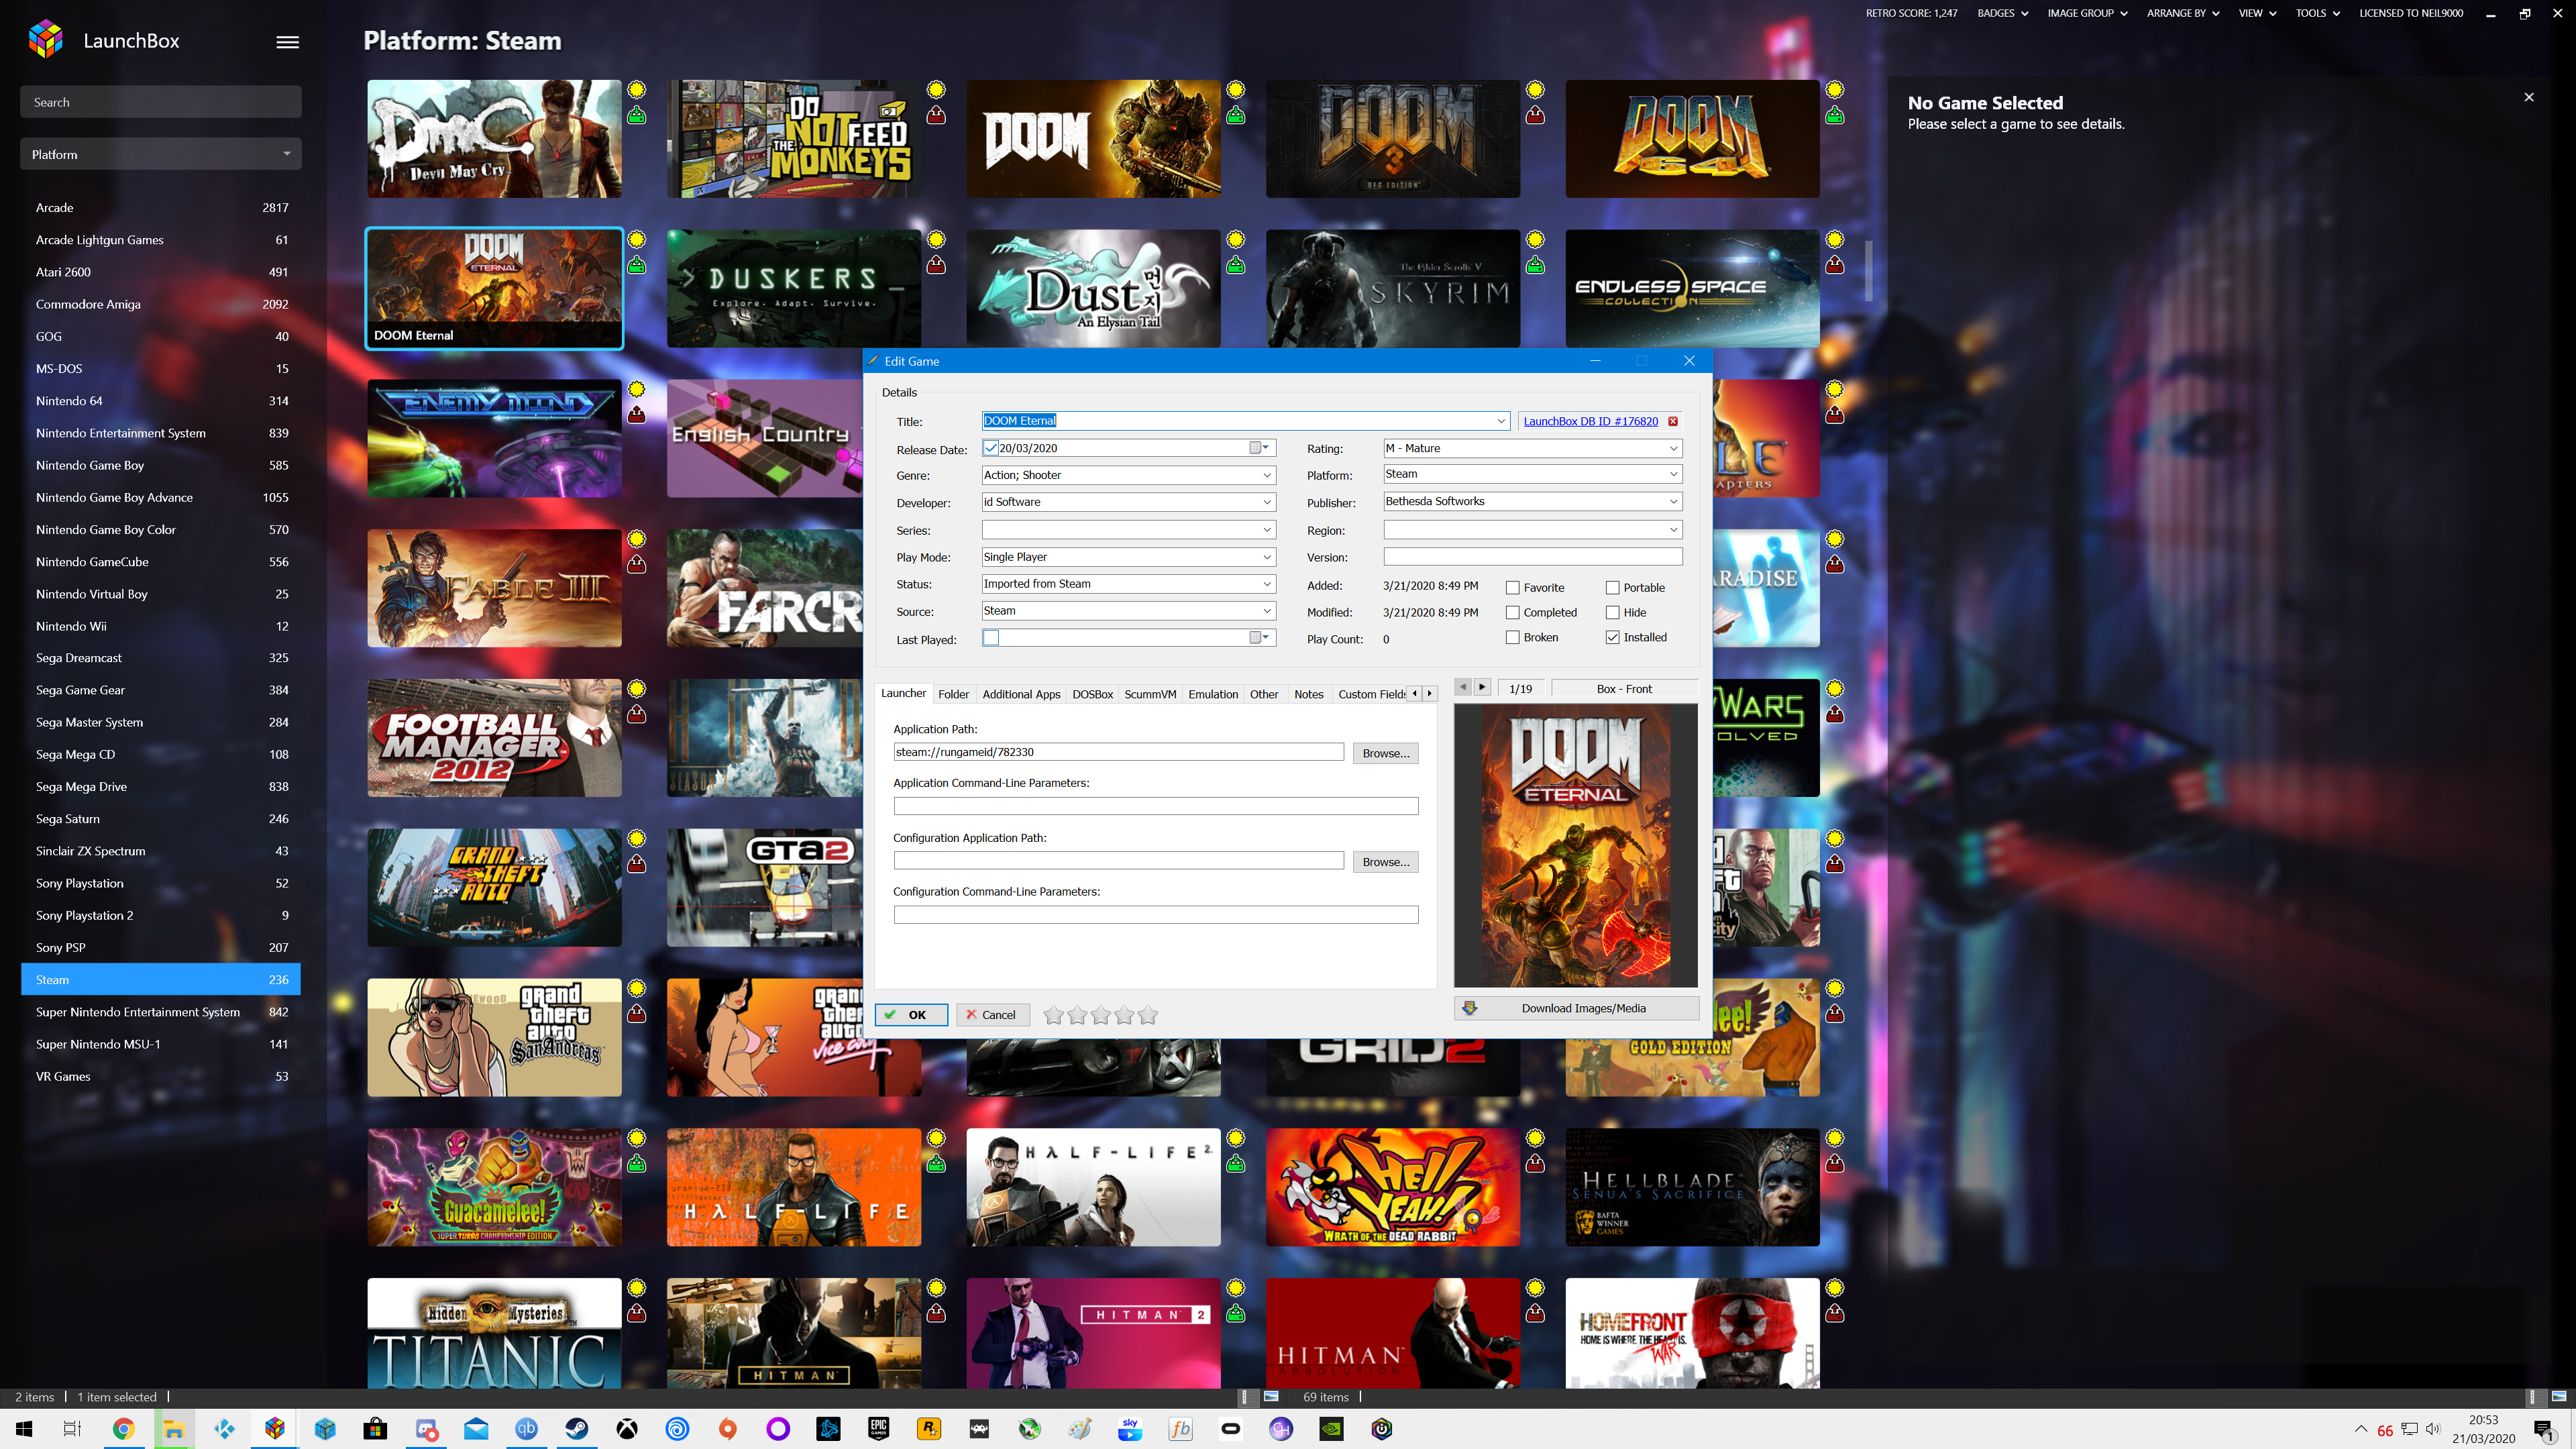Screen dimensions: 2576x1449
Task: Expand the Genre dropdown
Action: [1267, 475]
